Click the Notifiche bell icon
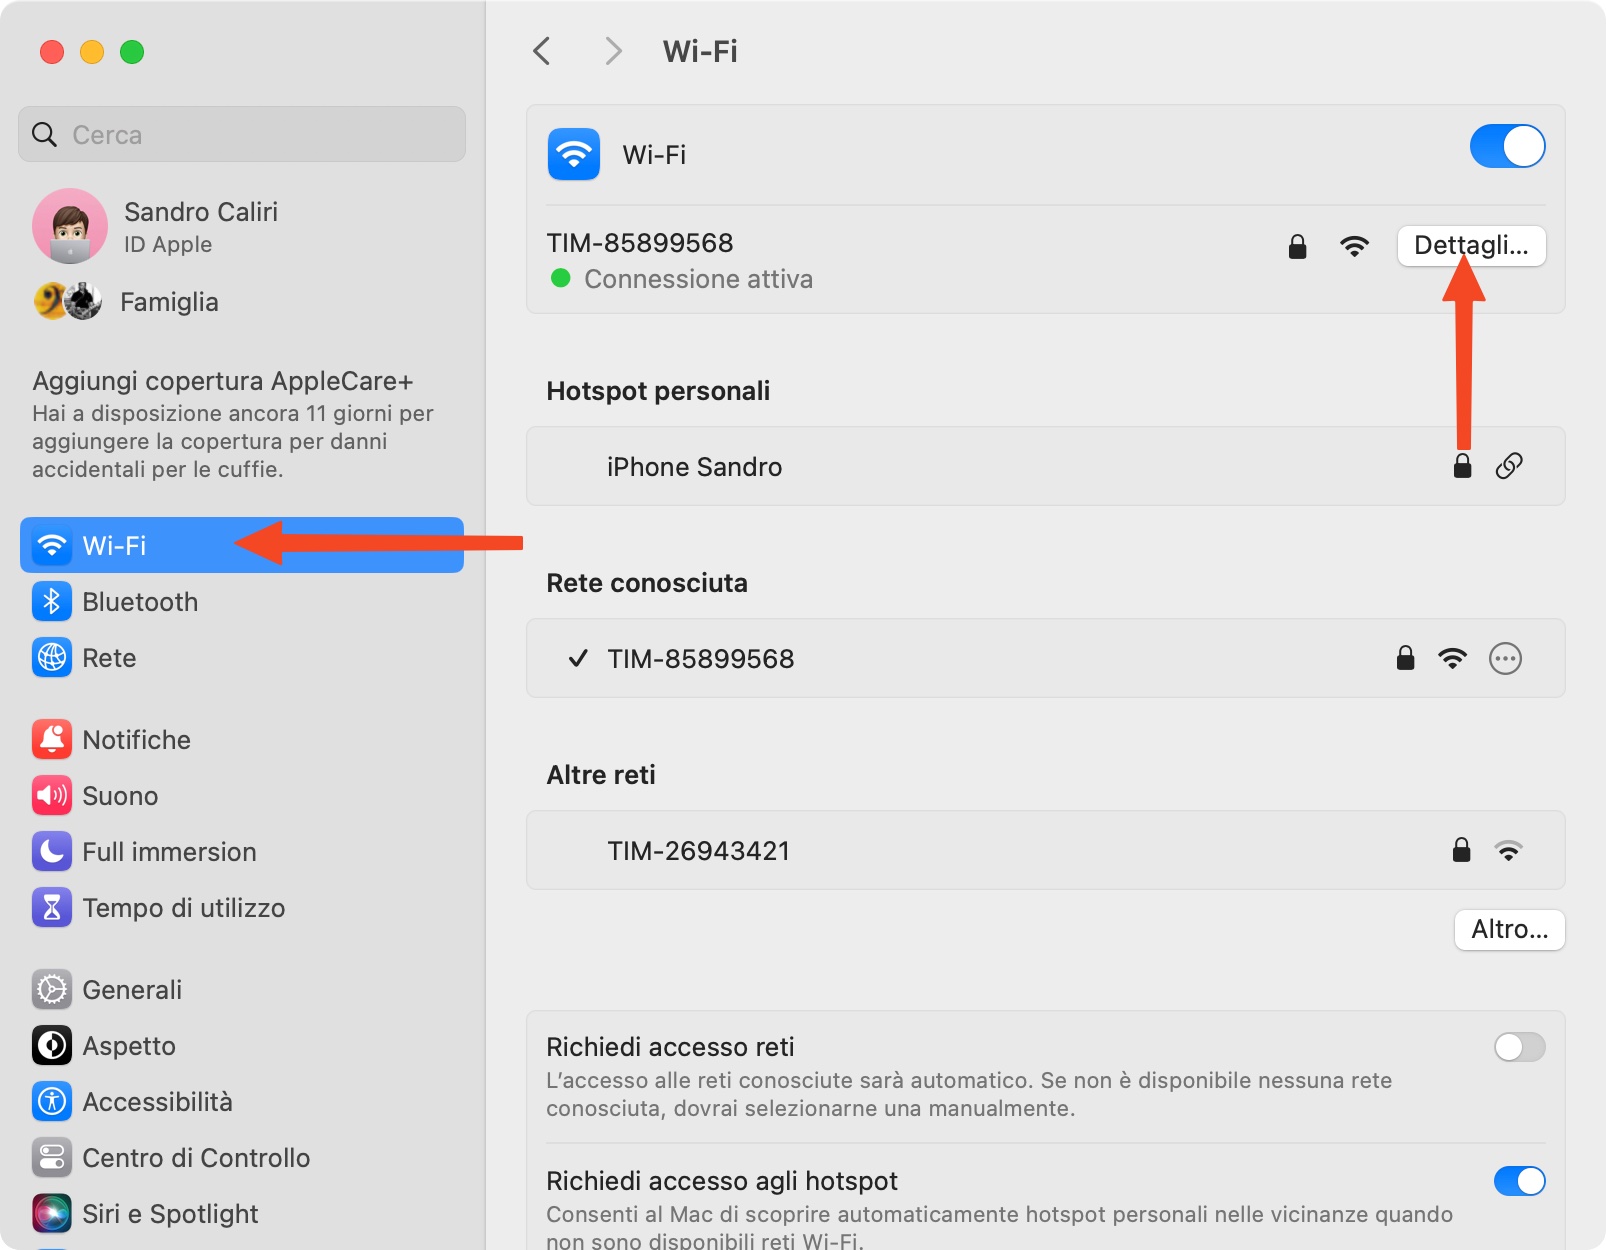This screenshot has height=1250, width=1606. coord(52,739)
